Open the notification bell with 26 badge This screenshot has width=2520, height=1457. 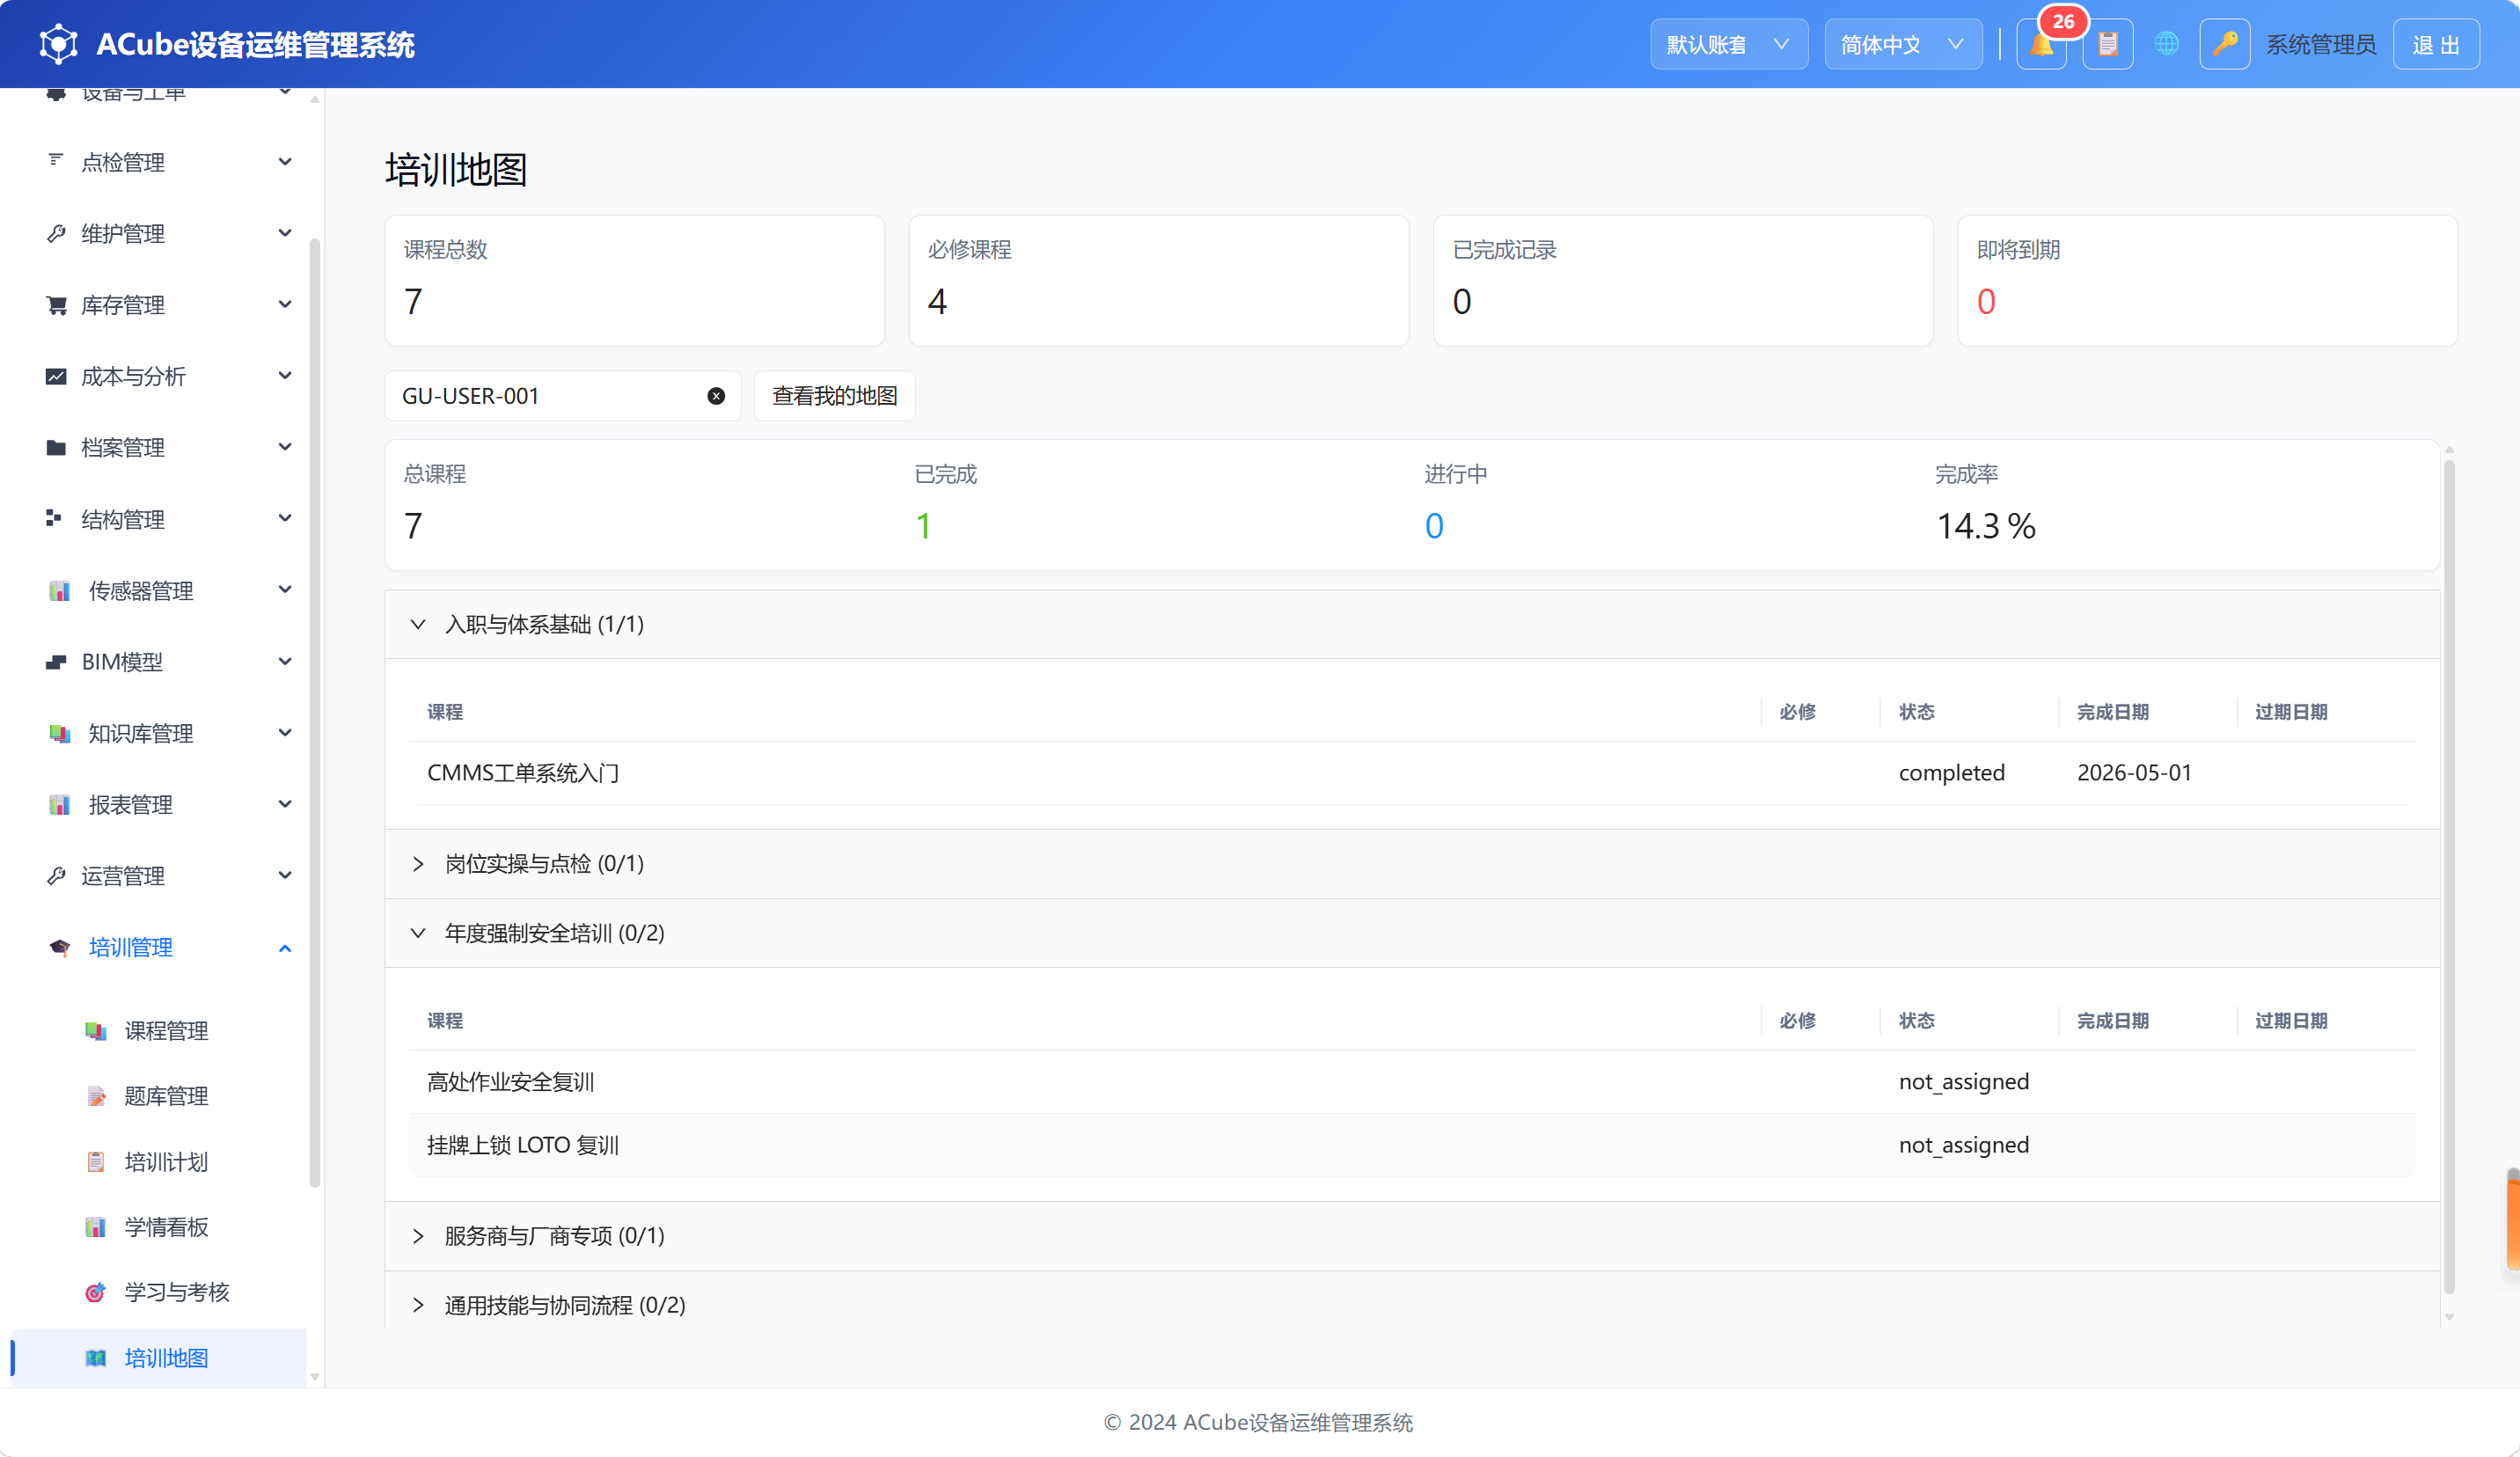click(2041, 45)
